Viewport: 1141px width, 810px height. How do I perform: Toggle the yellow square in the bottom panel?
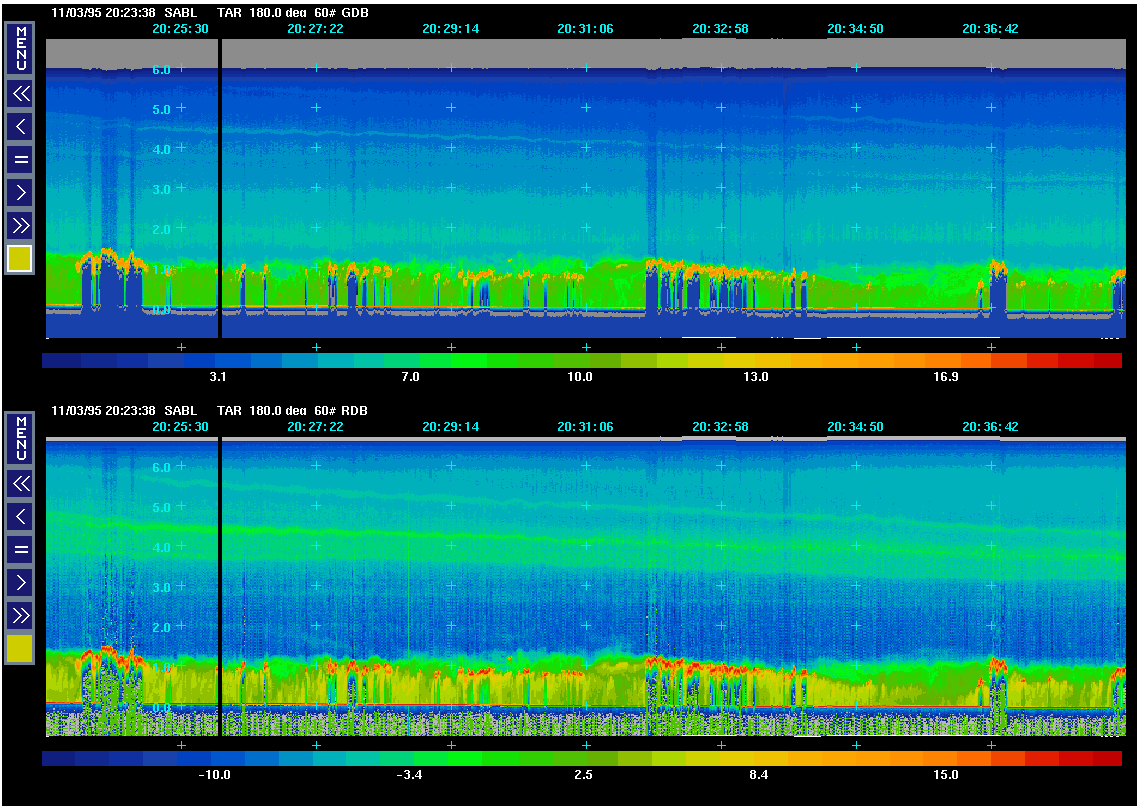[x=20, y=649]
